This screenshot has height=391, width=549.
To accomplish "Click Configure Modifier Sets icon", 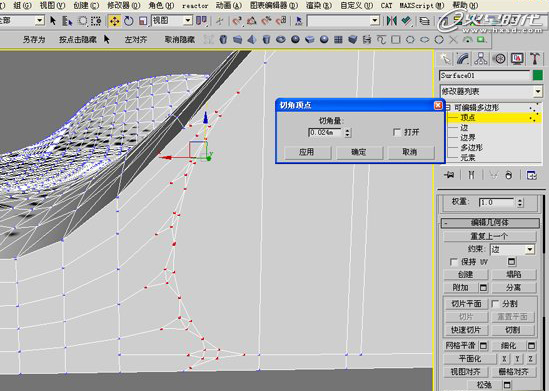I will coord(531,175).
